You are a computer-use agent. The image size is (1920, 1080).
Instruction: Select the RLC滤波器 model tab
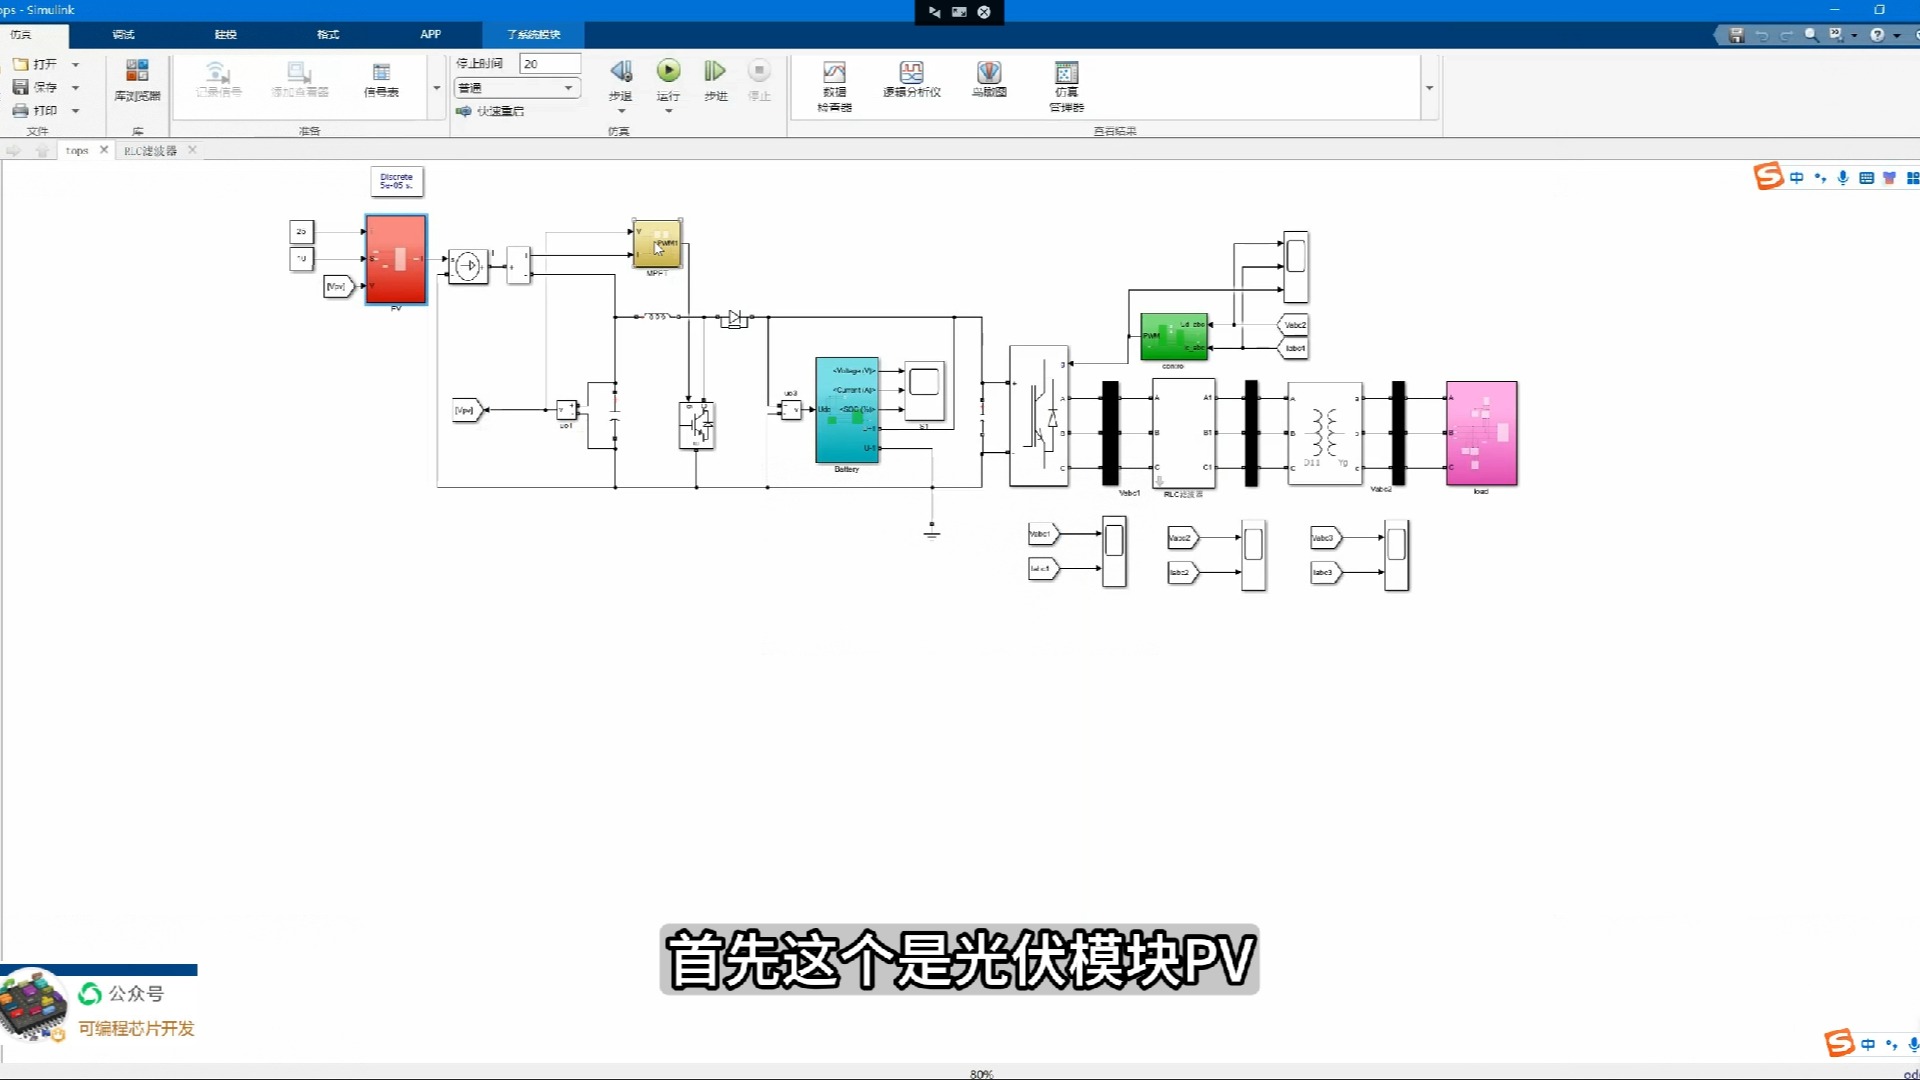(150, 151)
